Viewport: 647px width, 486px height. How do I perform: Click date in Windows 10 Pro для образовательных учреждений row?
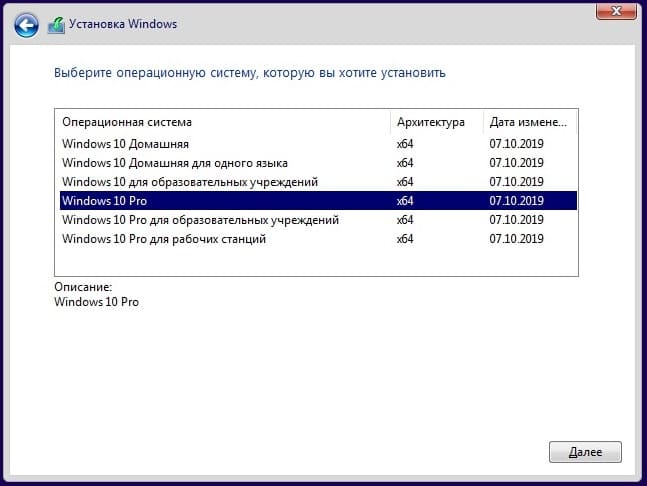[516, 220]
